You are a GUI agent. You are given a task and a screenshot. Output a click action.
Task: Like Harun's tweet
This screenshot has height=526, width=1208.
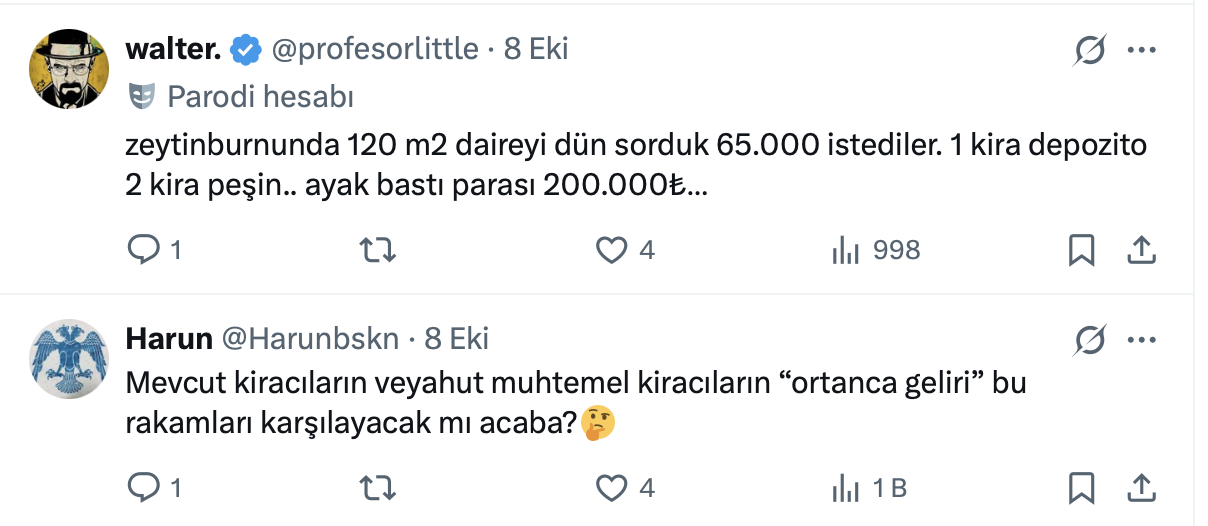pyautogui.click(x=611, y=488)
